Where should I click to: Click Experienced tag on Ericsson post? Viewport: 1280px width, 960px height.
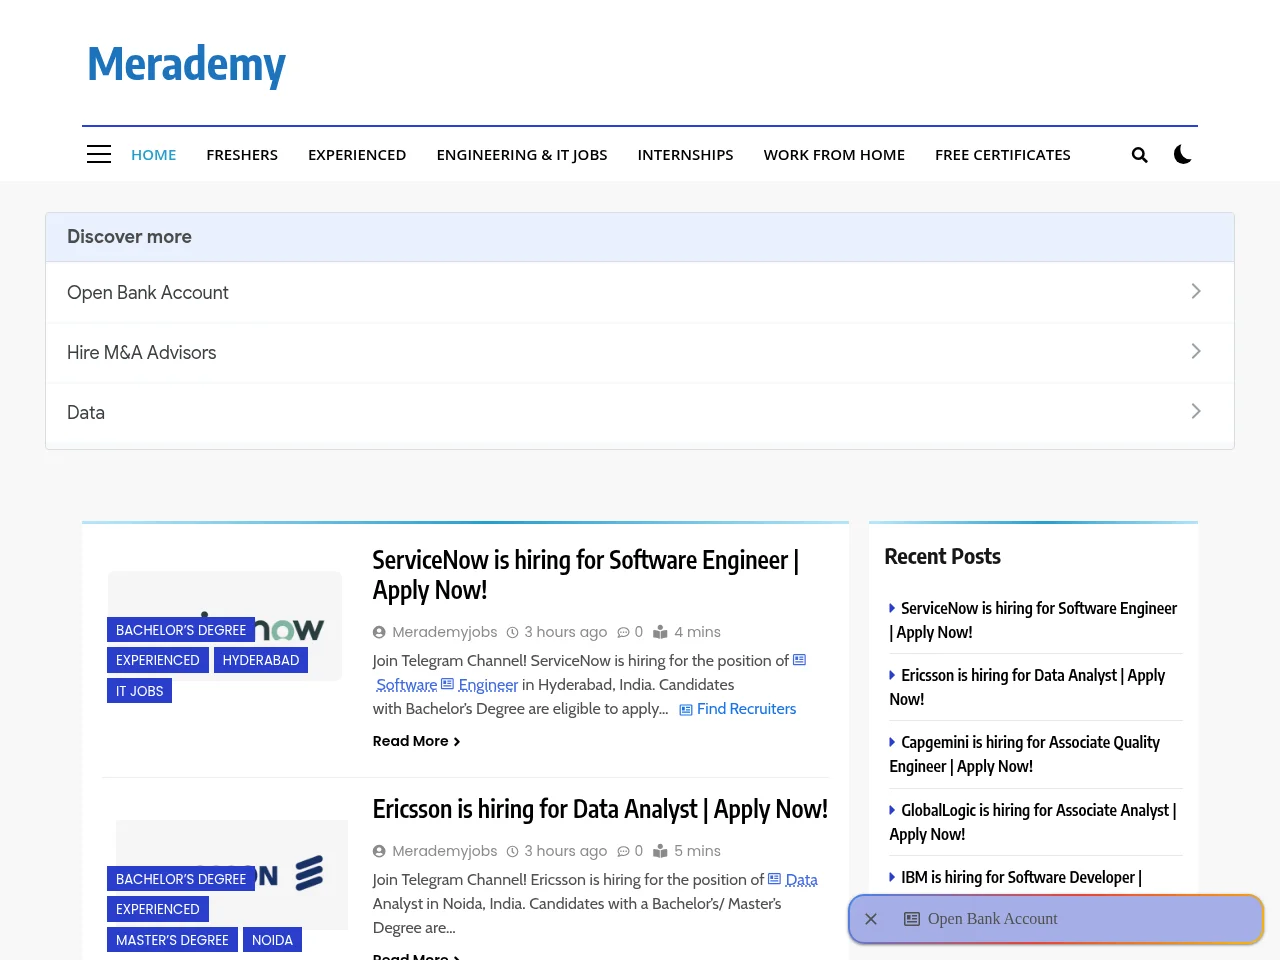(158, 909)
